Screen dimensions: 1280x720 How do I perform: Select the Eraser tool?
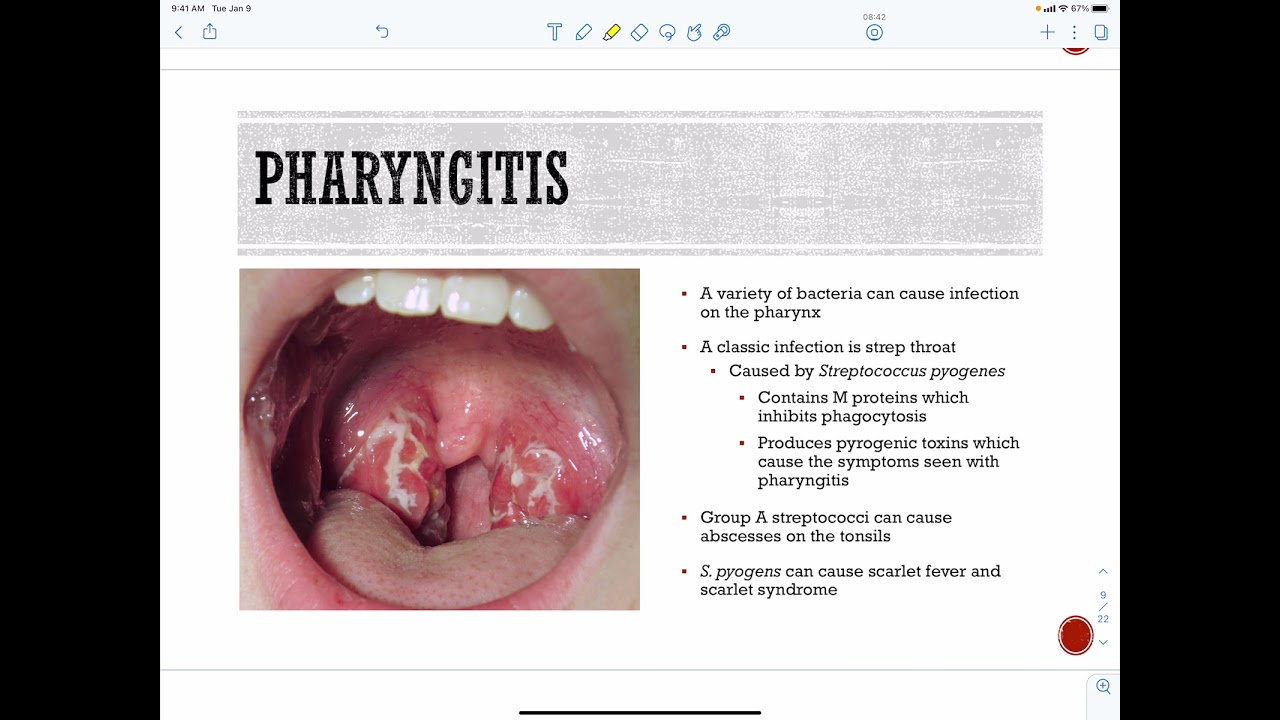(x=639, y=32)
